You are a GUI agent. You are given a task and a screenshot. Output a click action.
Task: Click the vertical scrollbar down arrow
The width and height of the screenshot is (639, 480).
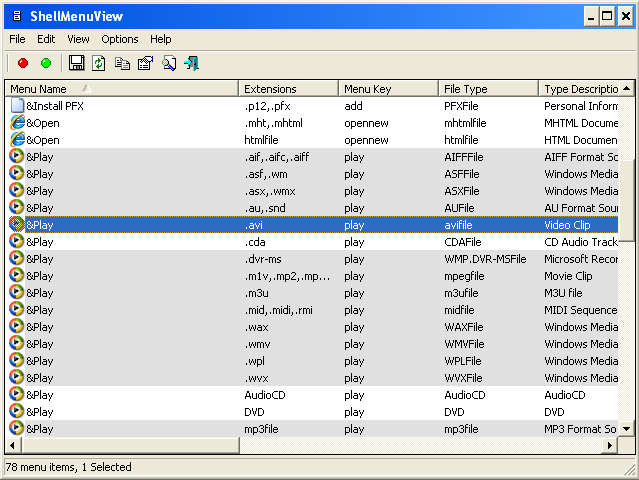626,428
